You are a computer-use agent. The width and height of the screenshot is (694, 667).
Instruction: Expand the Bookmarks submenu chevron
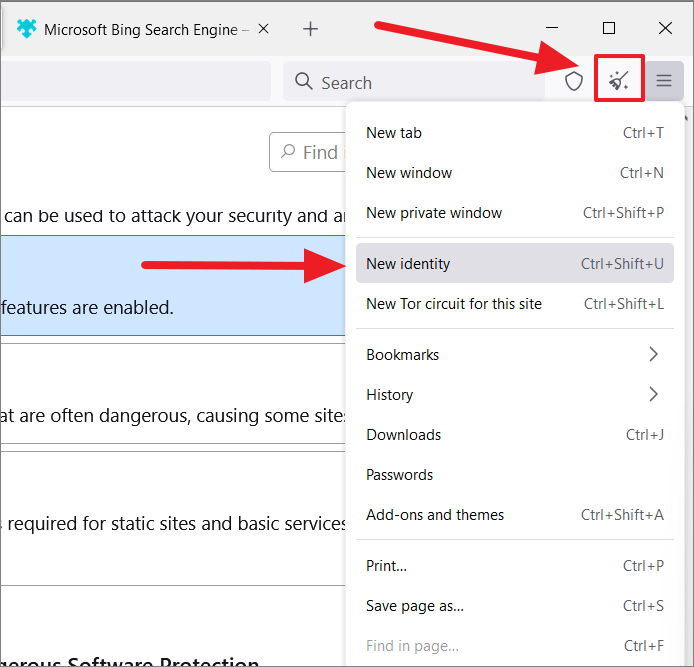(653, 354)
